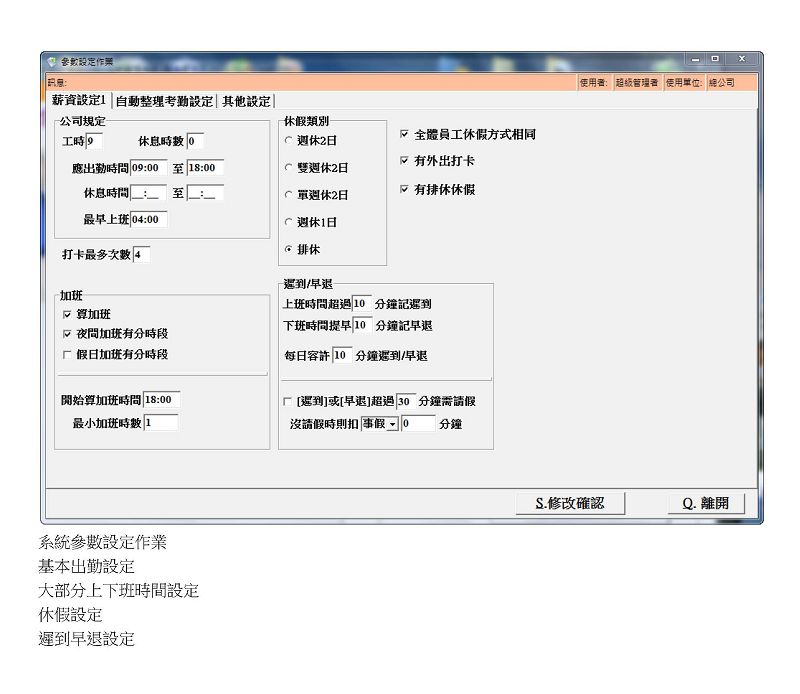The width and height of the screenshot is (800, 694).
Task: Click the 打卡最多次數 input box
Action: pyautogui.click(x=141, y=254)
